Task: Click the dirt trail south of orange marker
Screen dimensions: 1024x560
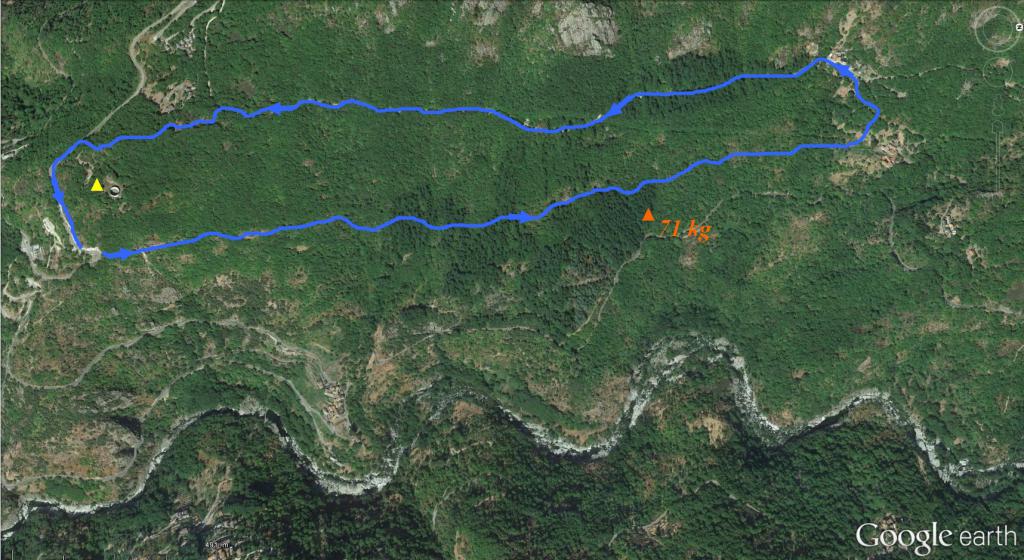Action: 611,287
